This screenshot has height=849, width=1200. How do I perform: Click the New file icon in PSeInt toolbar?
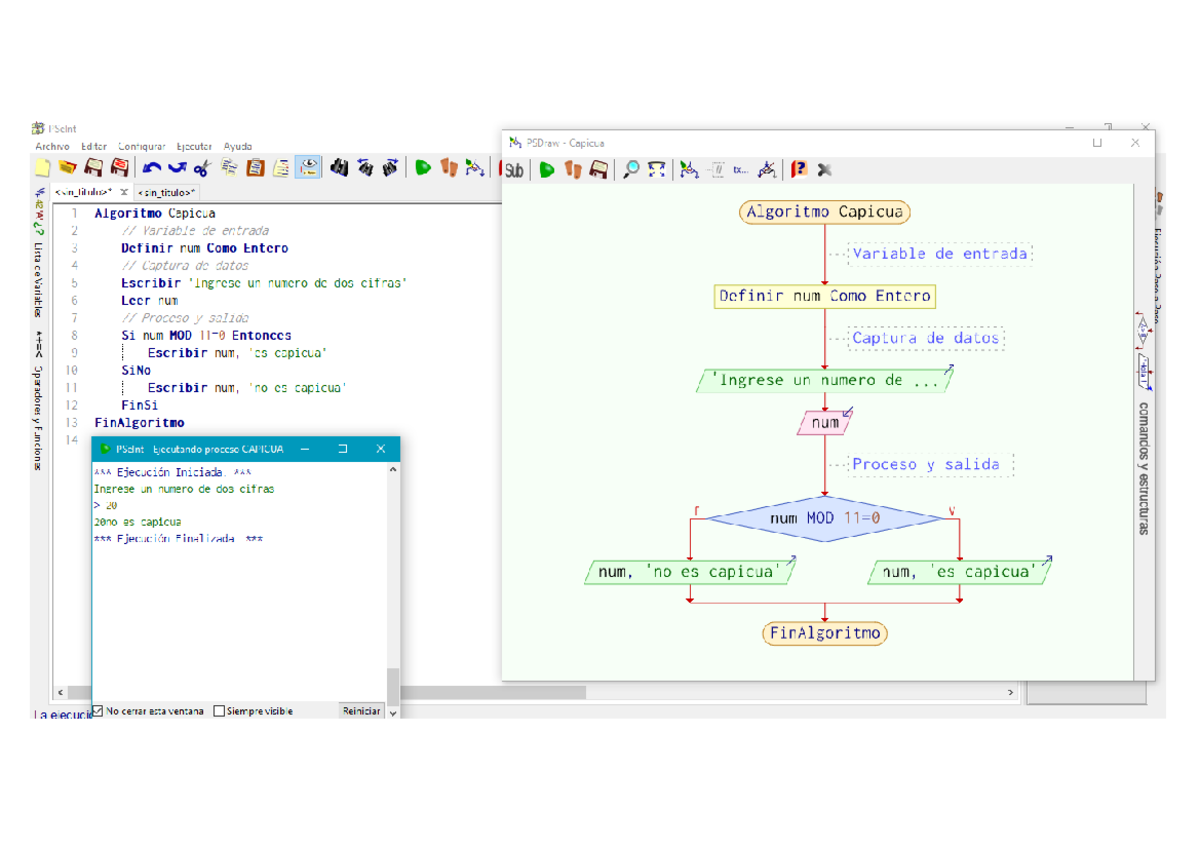pyautogui.click(x=42, y=168)
